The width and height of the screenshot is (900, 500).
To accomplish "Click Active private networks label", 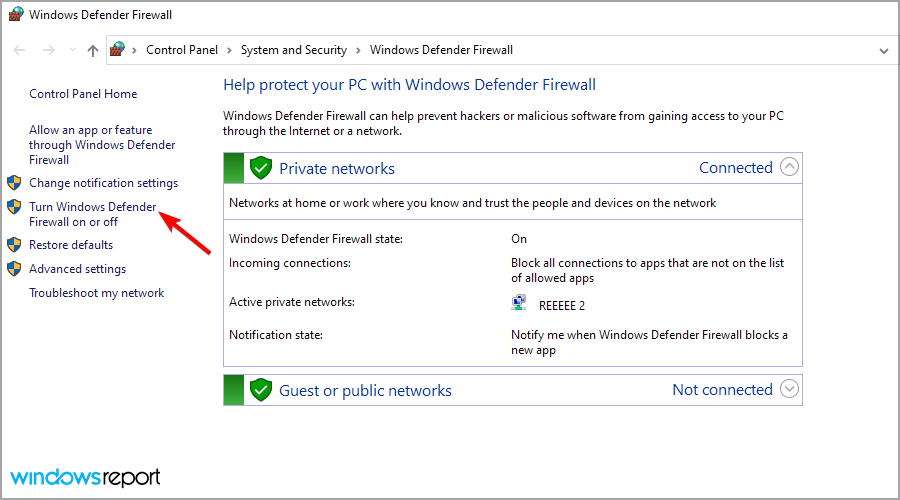I will click(292, 302).
